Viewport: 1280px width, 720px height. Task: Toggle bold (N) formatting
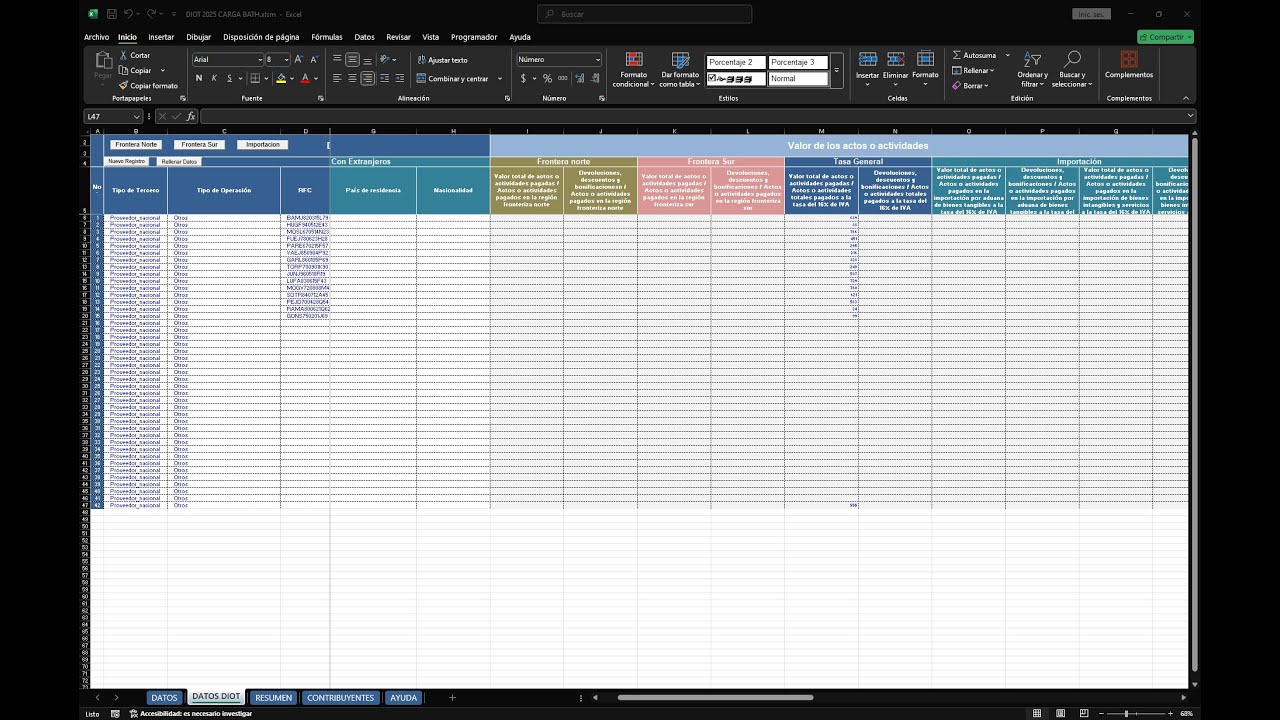[199, 78]
